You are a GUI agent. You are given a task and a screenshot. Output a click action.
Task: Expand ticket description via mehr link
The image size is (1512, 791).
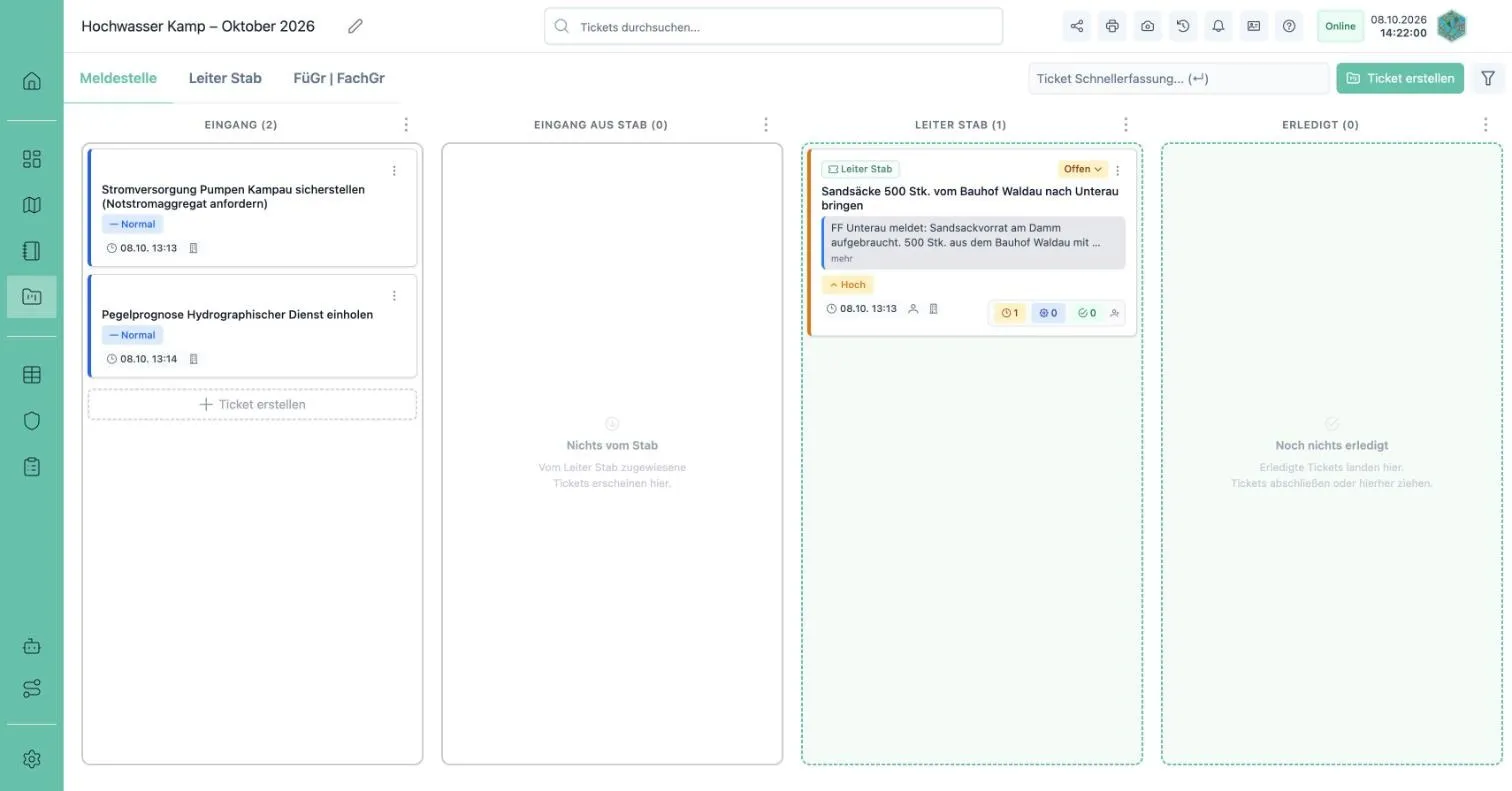point(842,259)
